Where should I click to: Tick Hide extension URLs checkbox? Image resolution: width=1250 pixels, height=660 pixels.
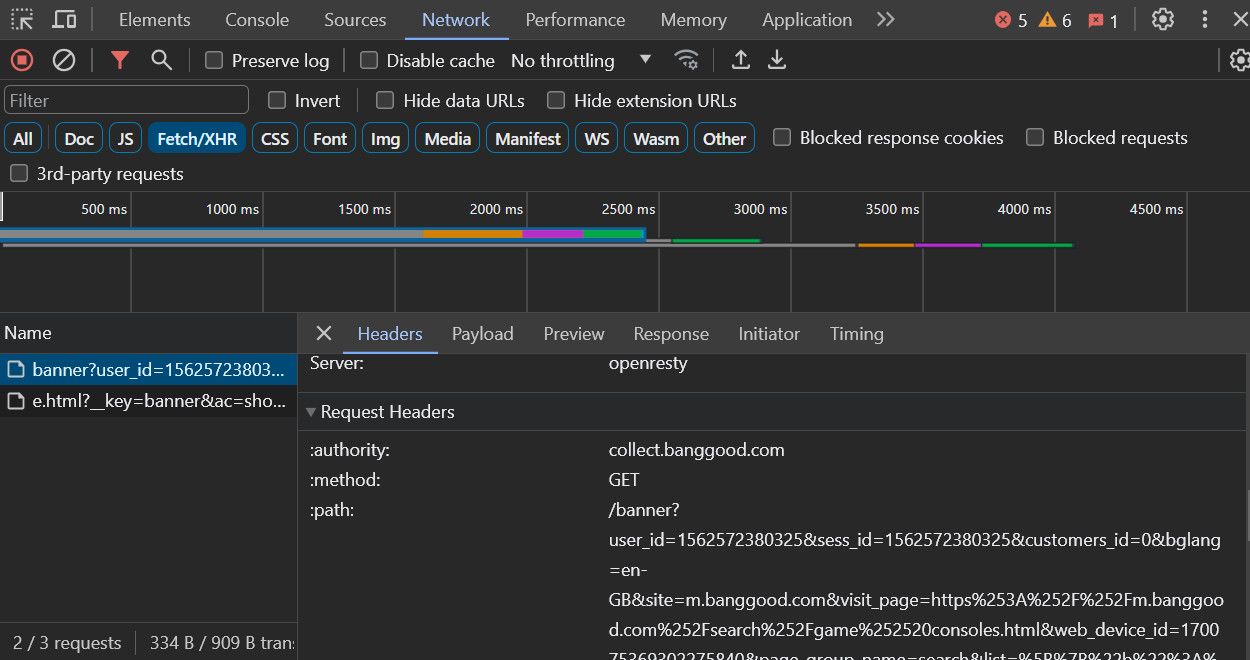tap(556, 100)
